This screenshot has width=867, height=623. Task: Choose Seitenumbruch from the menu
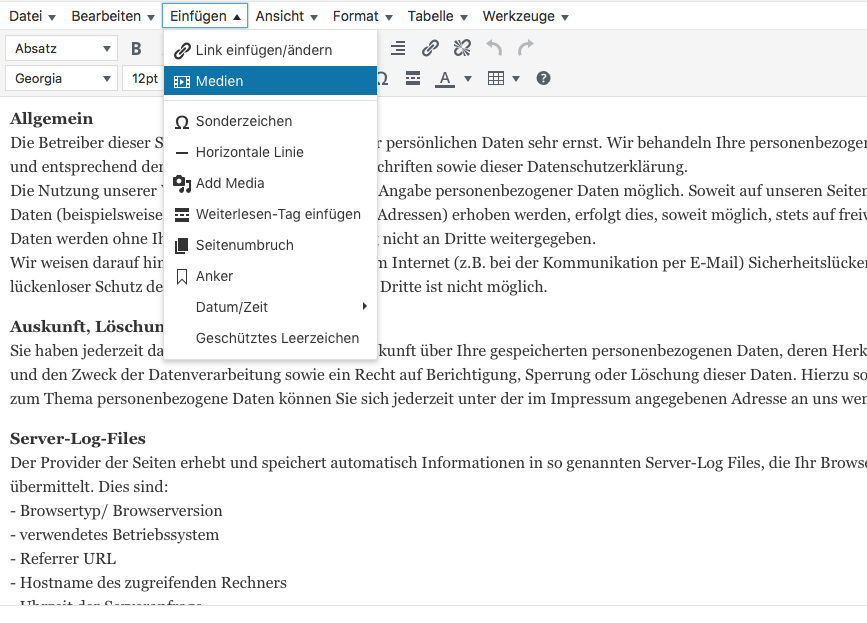pos(270,245)
